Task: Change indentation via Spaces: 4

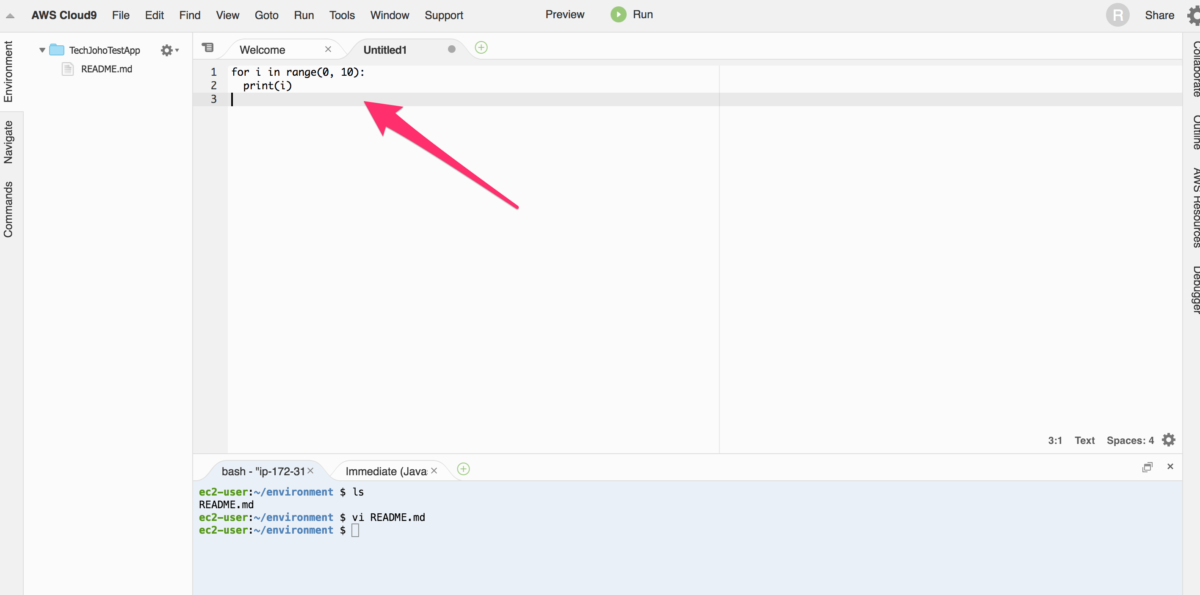Action: pos(1130,440)
